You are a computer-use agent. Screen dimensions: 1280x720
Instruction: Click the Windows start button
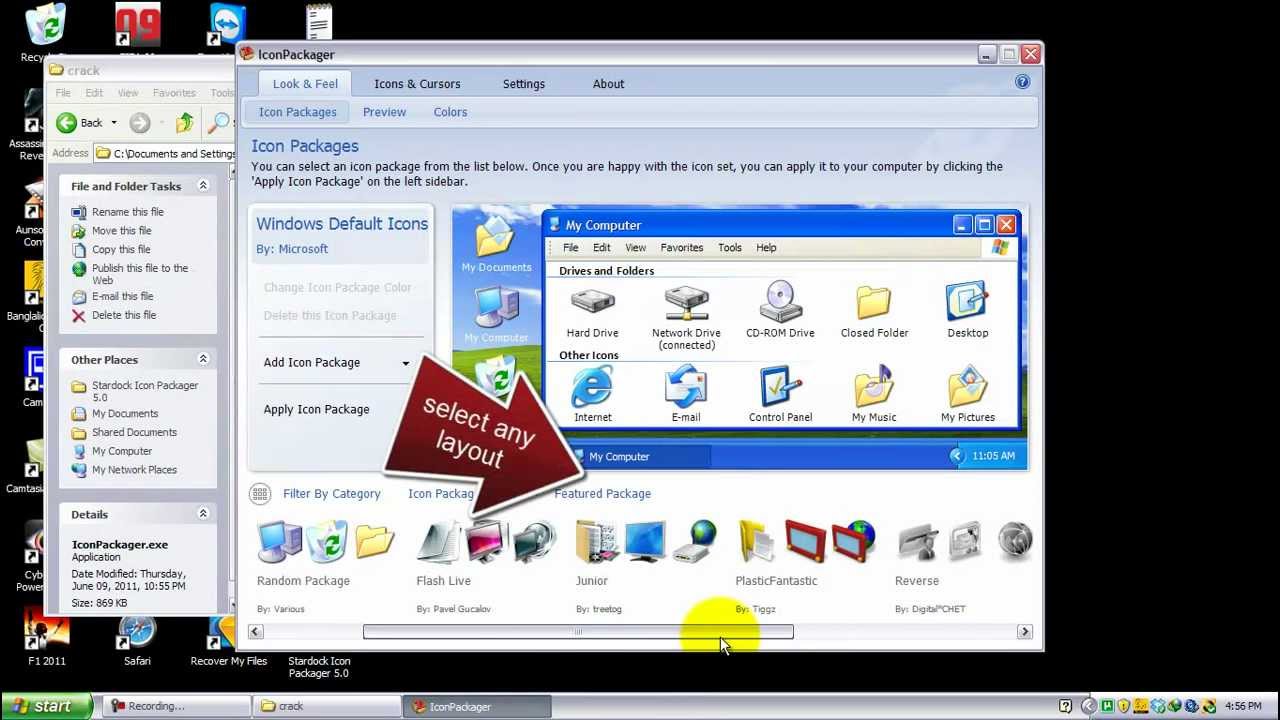(x=45, y=706)
